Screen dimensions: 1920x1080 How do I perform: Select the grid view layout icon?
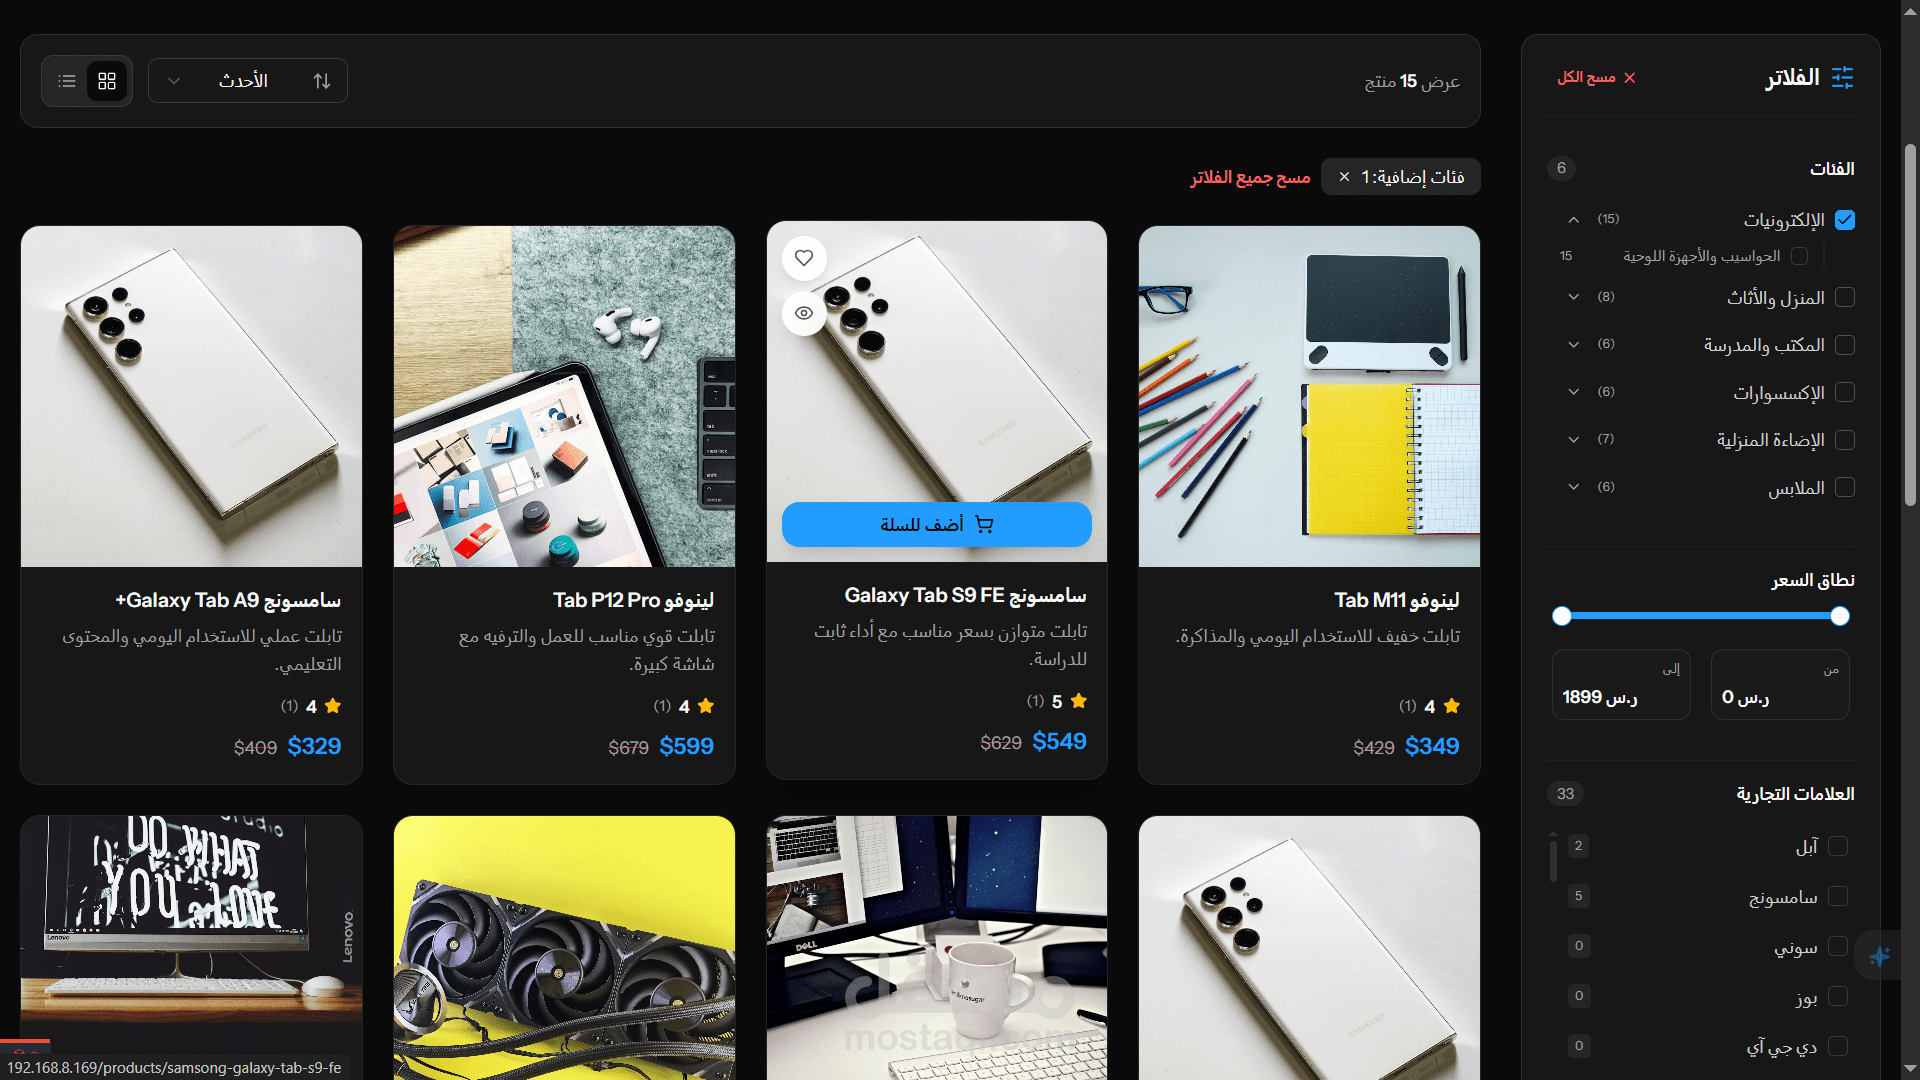107,81
